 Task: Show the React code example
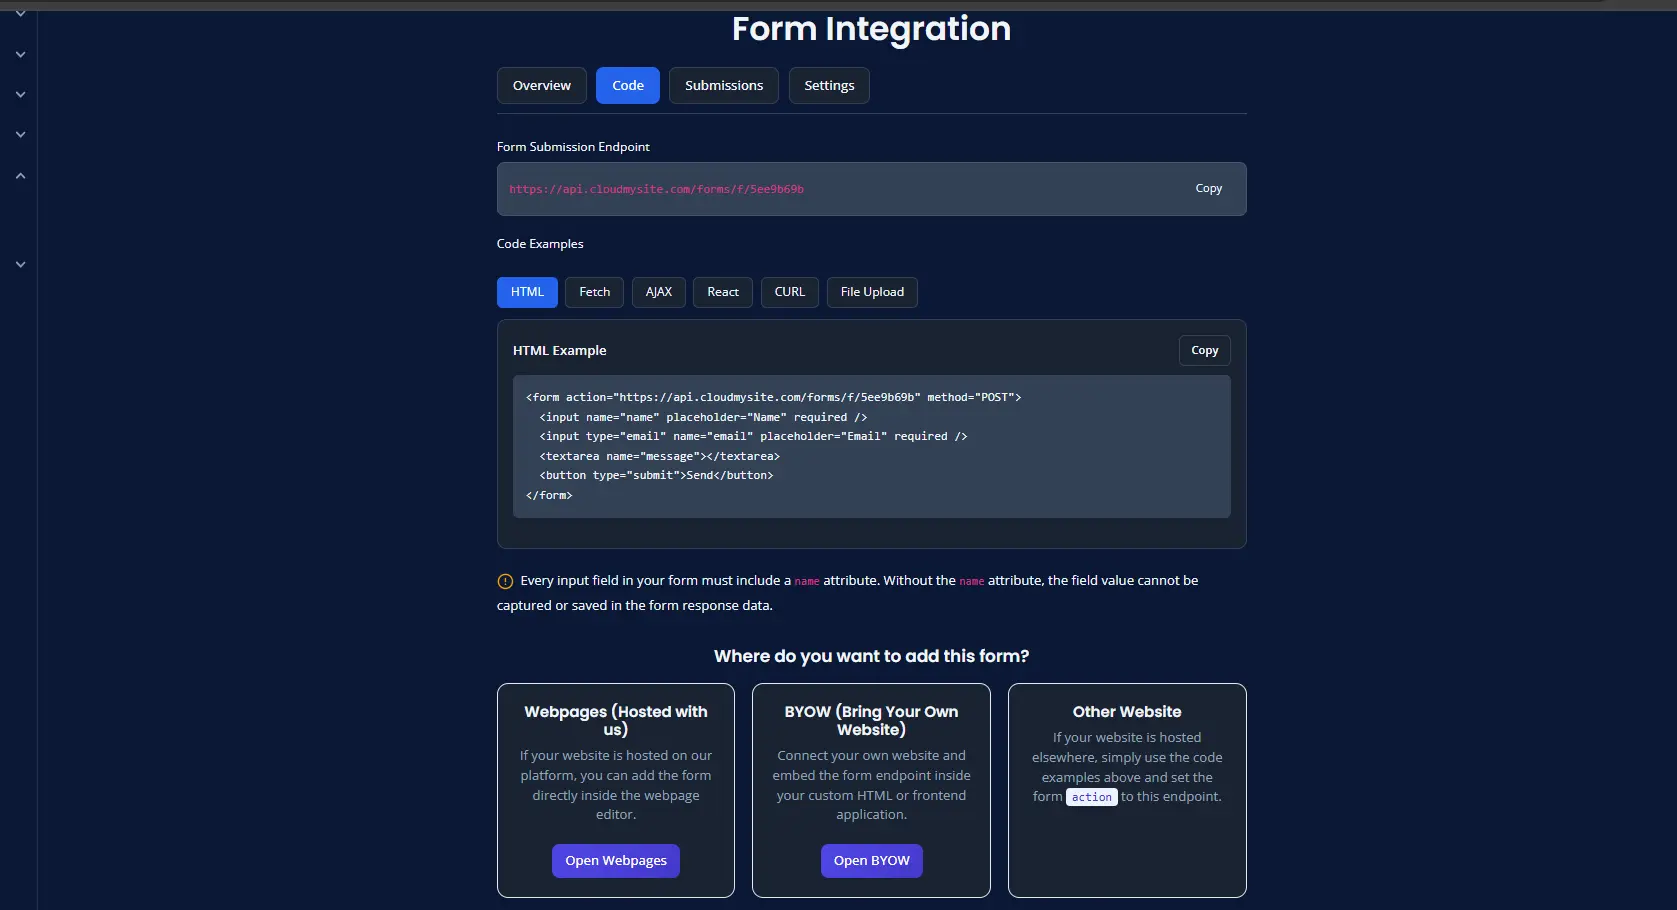(722, 292)
